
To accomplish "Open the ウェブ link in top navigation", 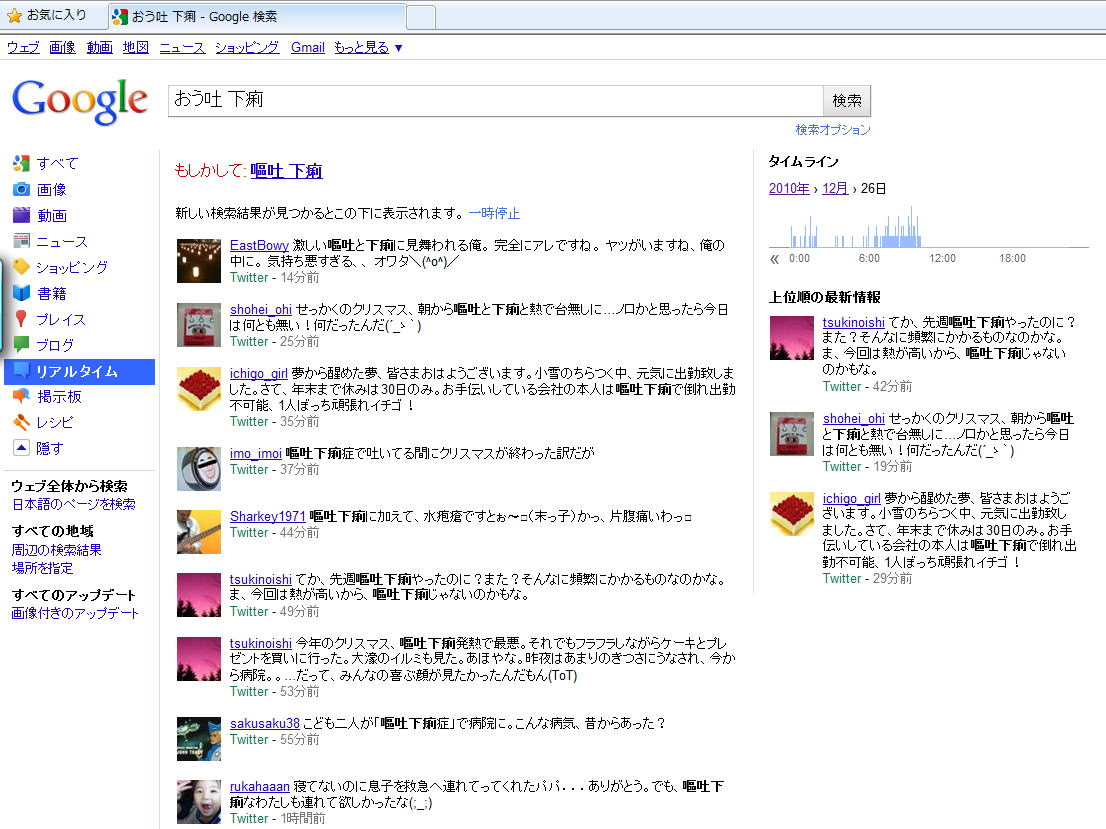I will (x=23, y=47).
